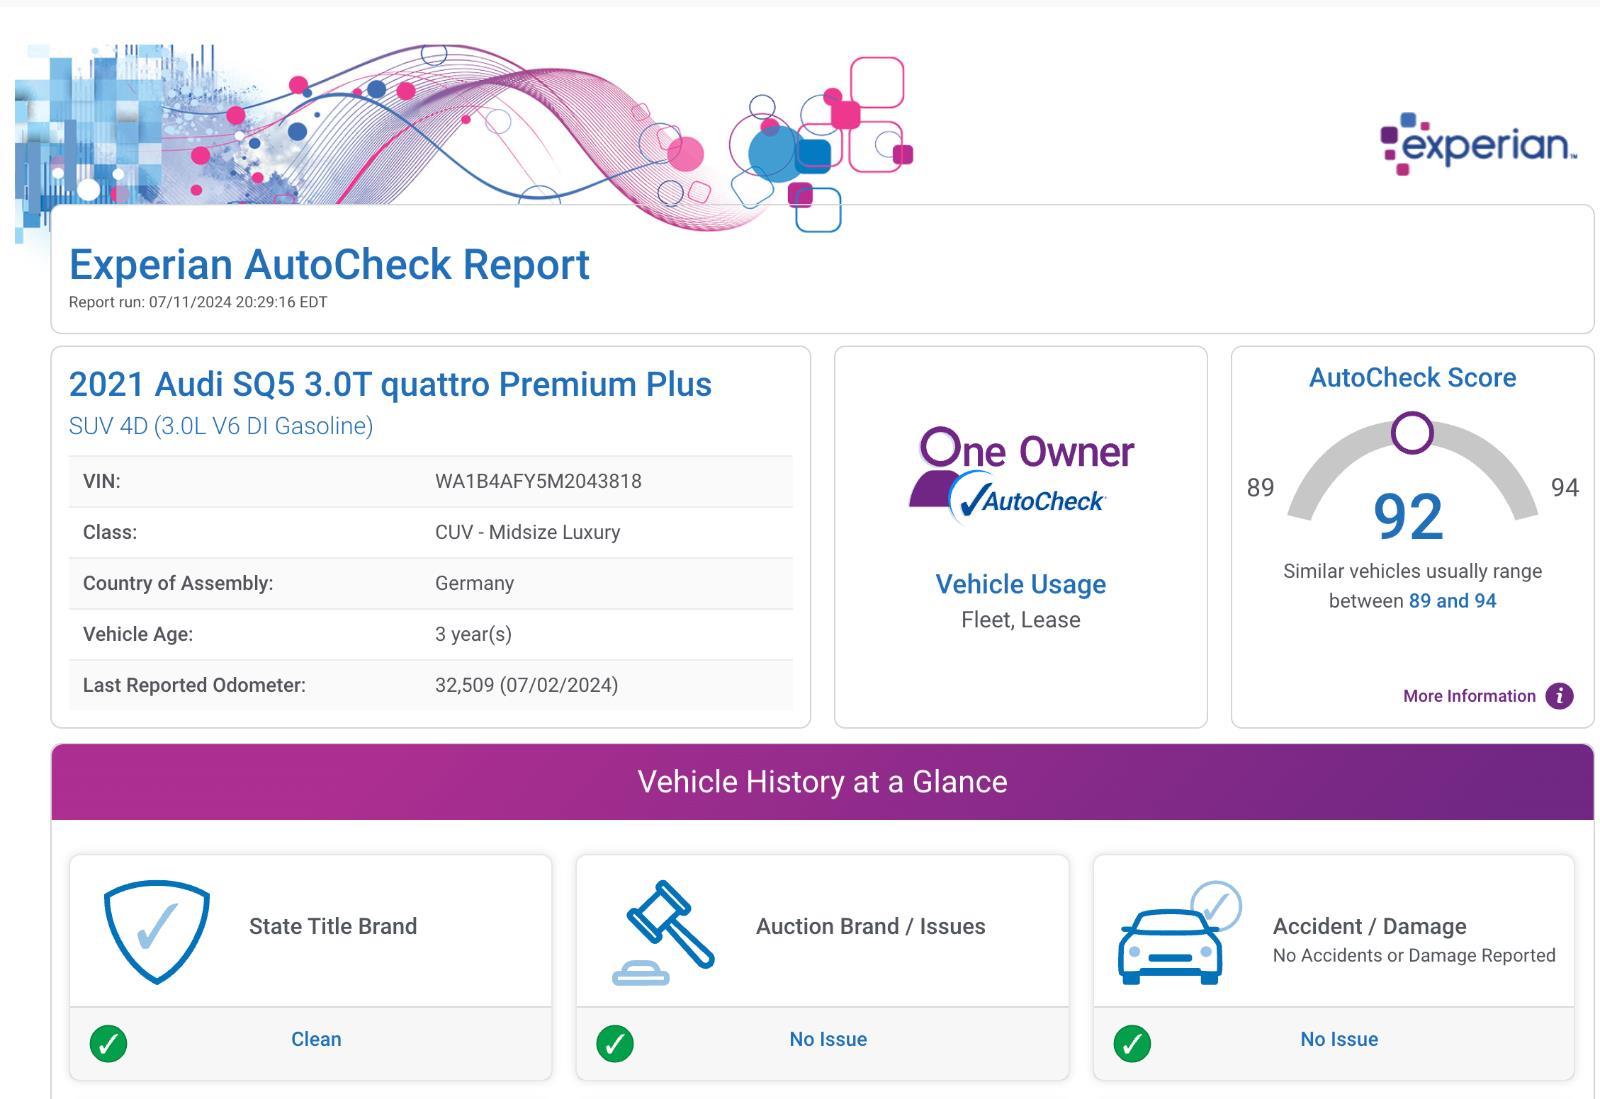Click the green checkmark beside Clean
Image resolution: width=1600 pixels, height=1099 pixels.
pos(108,1043)
